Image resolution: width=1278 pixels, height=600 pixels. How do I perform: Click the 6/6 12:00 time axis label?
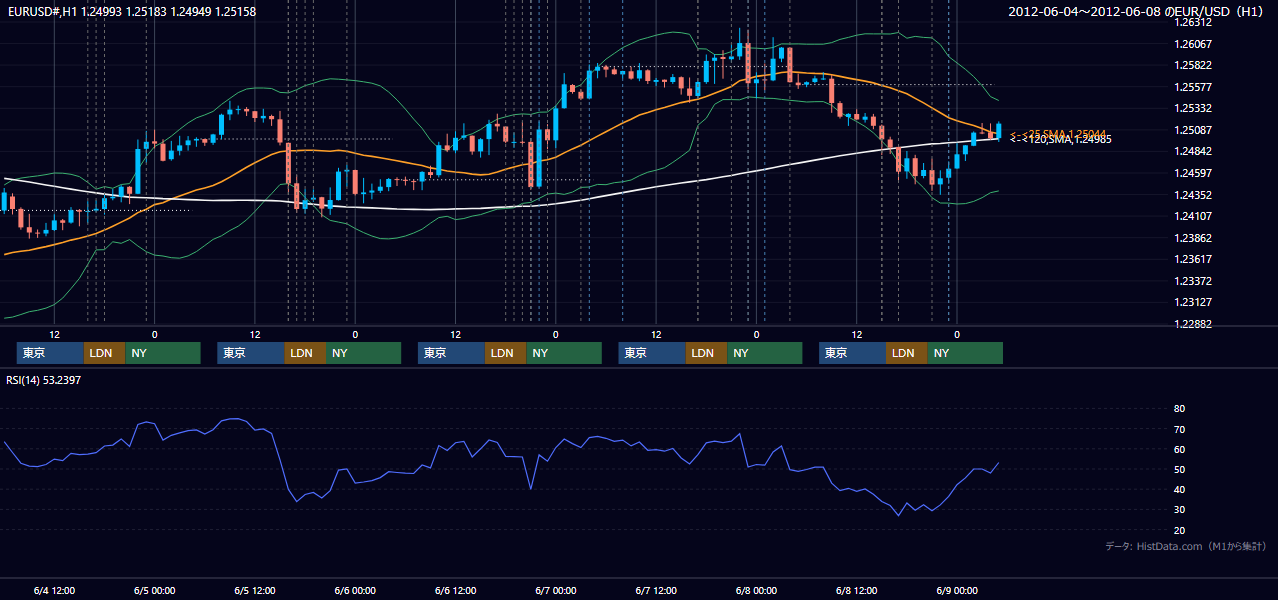click(455, 590)
